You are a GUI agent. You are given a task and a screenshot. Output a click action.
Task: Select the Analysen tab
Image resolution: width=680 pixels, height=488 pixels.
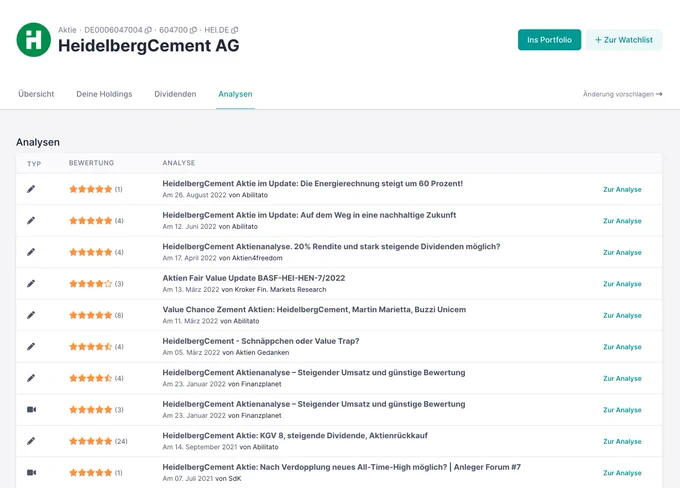235,94
